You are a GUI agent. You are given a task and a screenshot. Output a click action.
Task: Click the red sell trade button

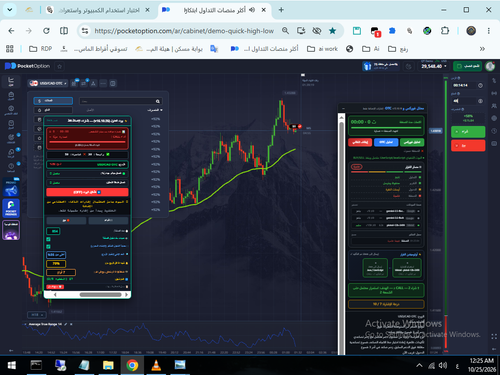click(x=468, y=146)
